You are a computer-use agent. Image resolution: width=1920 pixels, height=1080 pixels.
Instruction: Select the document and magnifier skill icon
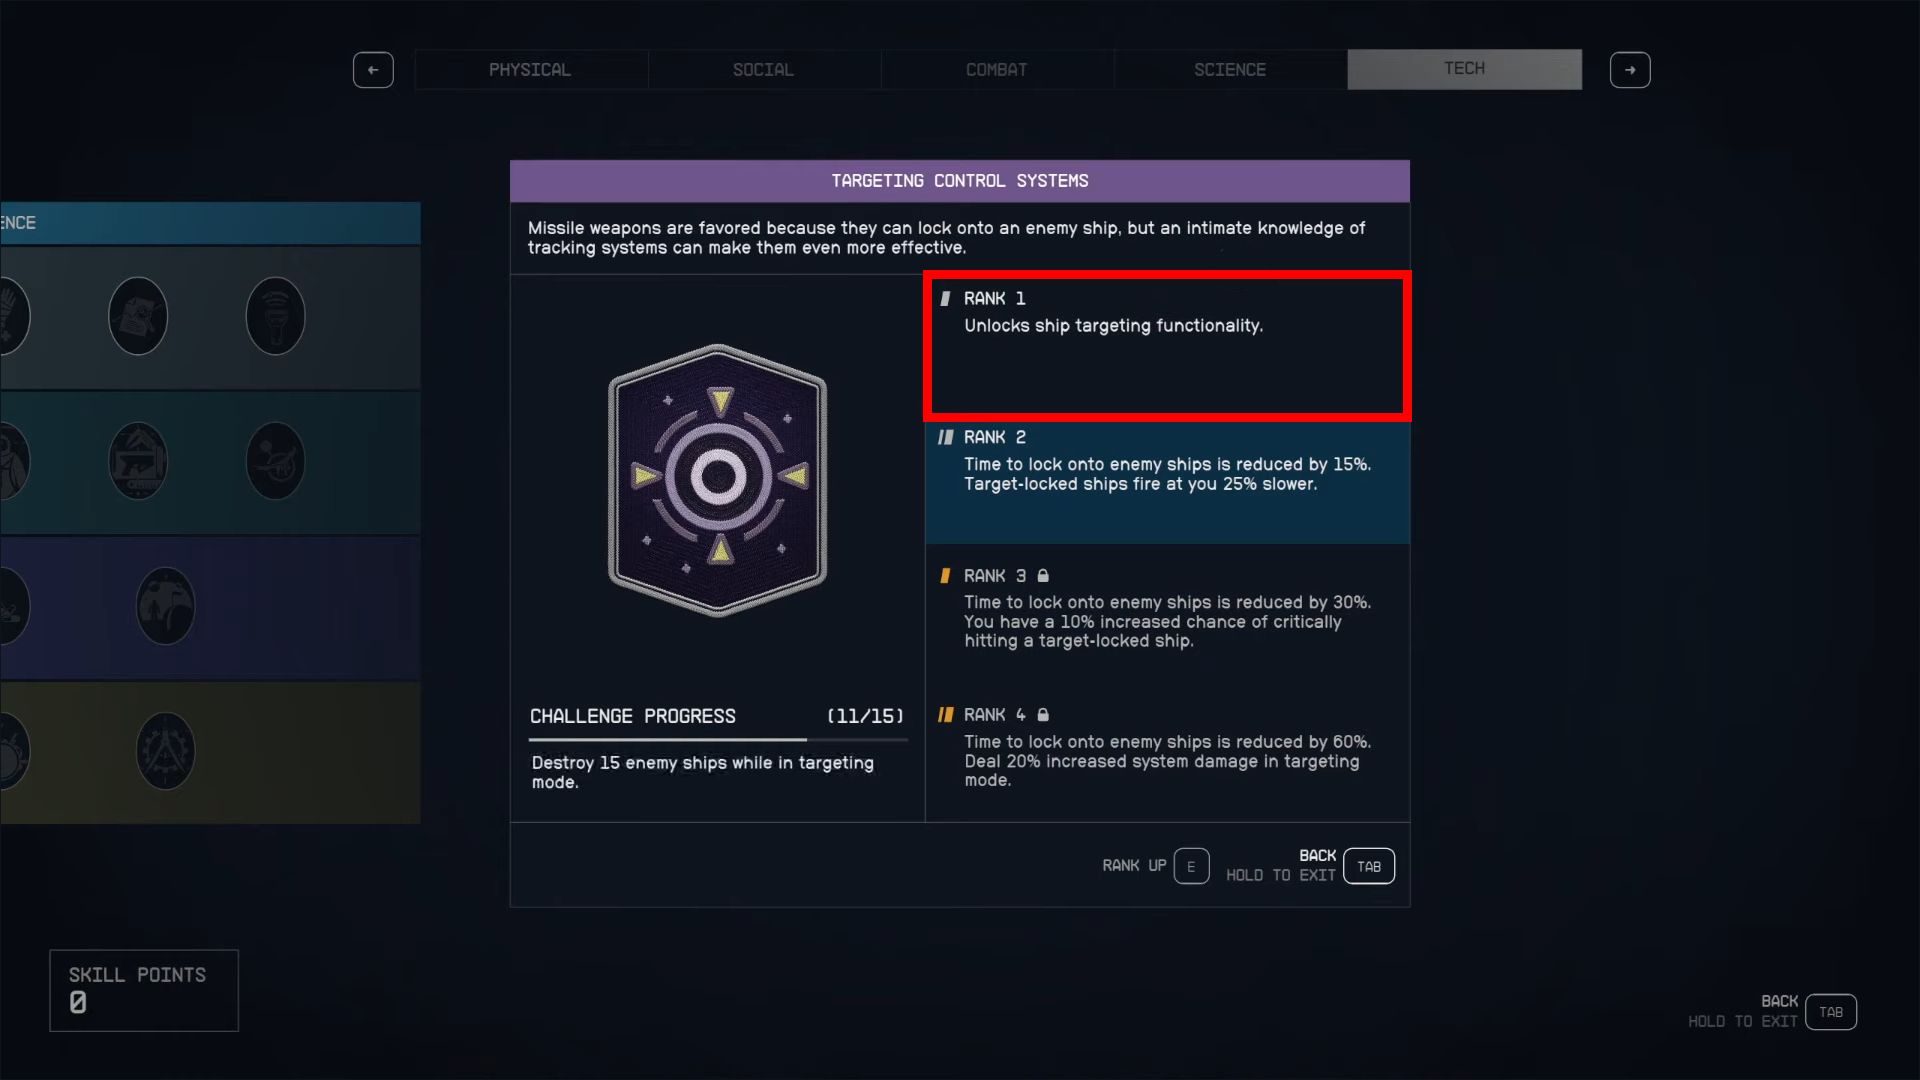point(138,316)
